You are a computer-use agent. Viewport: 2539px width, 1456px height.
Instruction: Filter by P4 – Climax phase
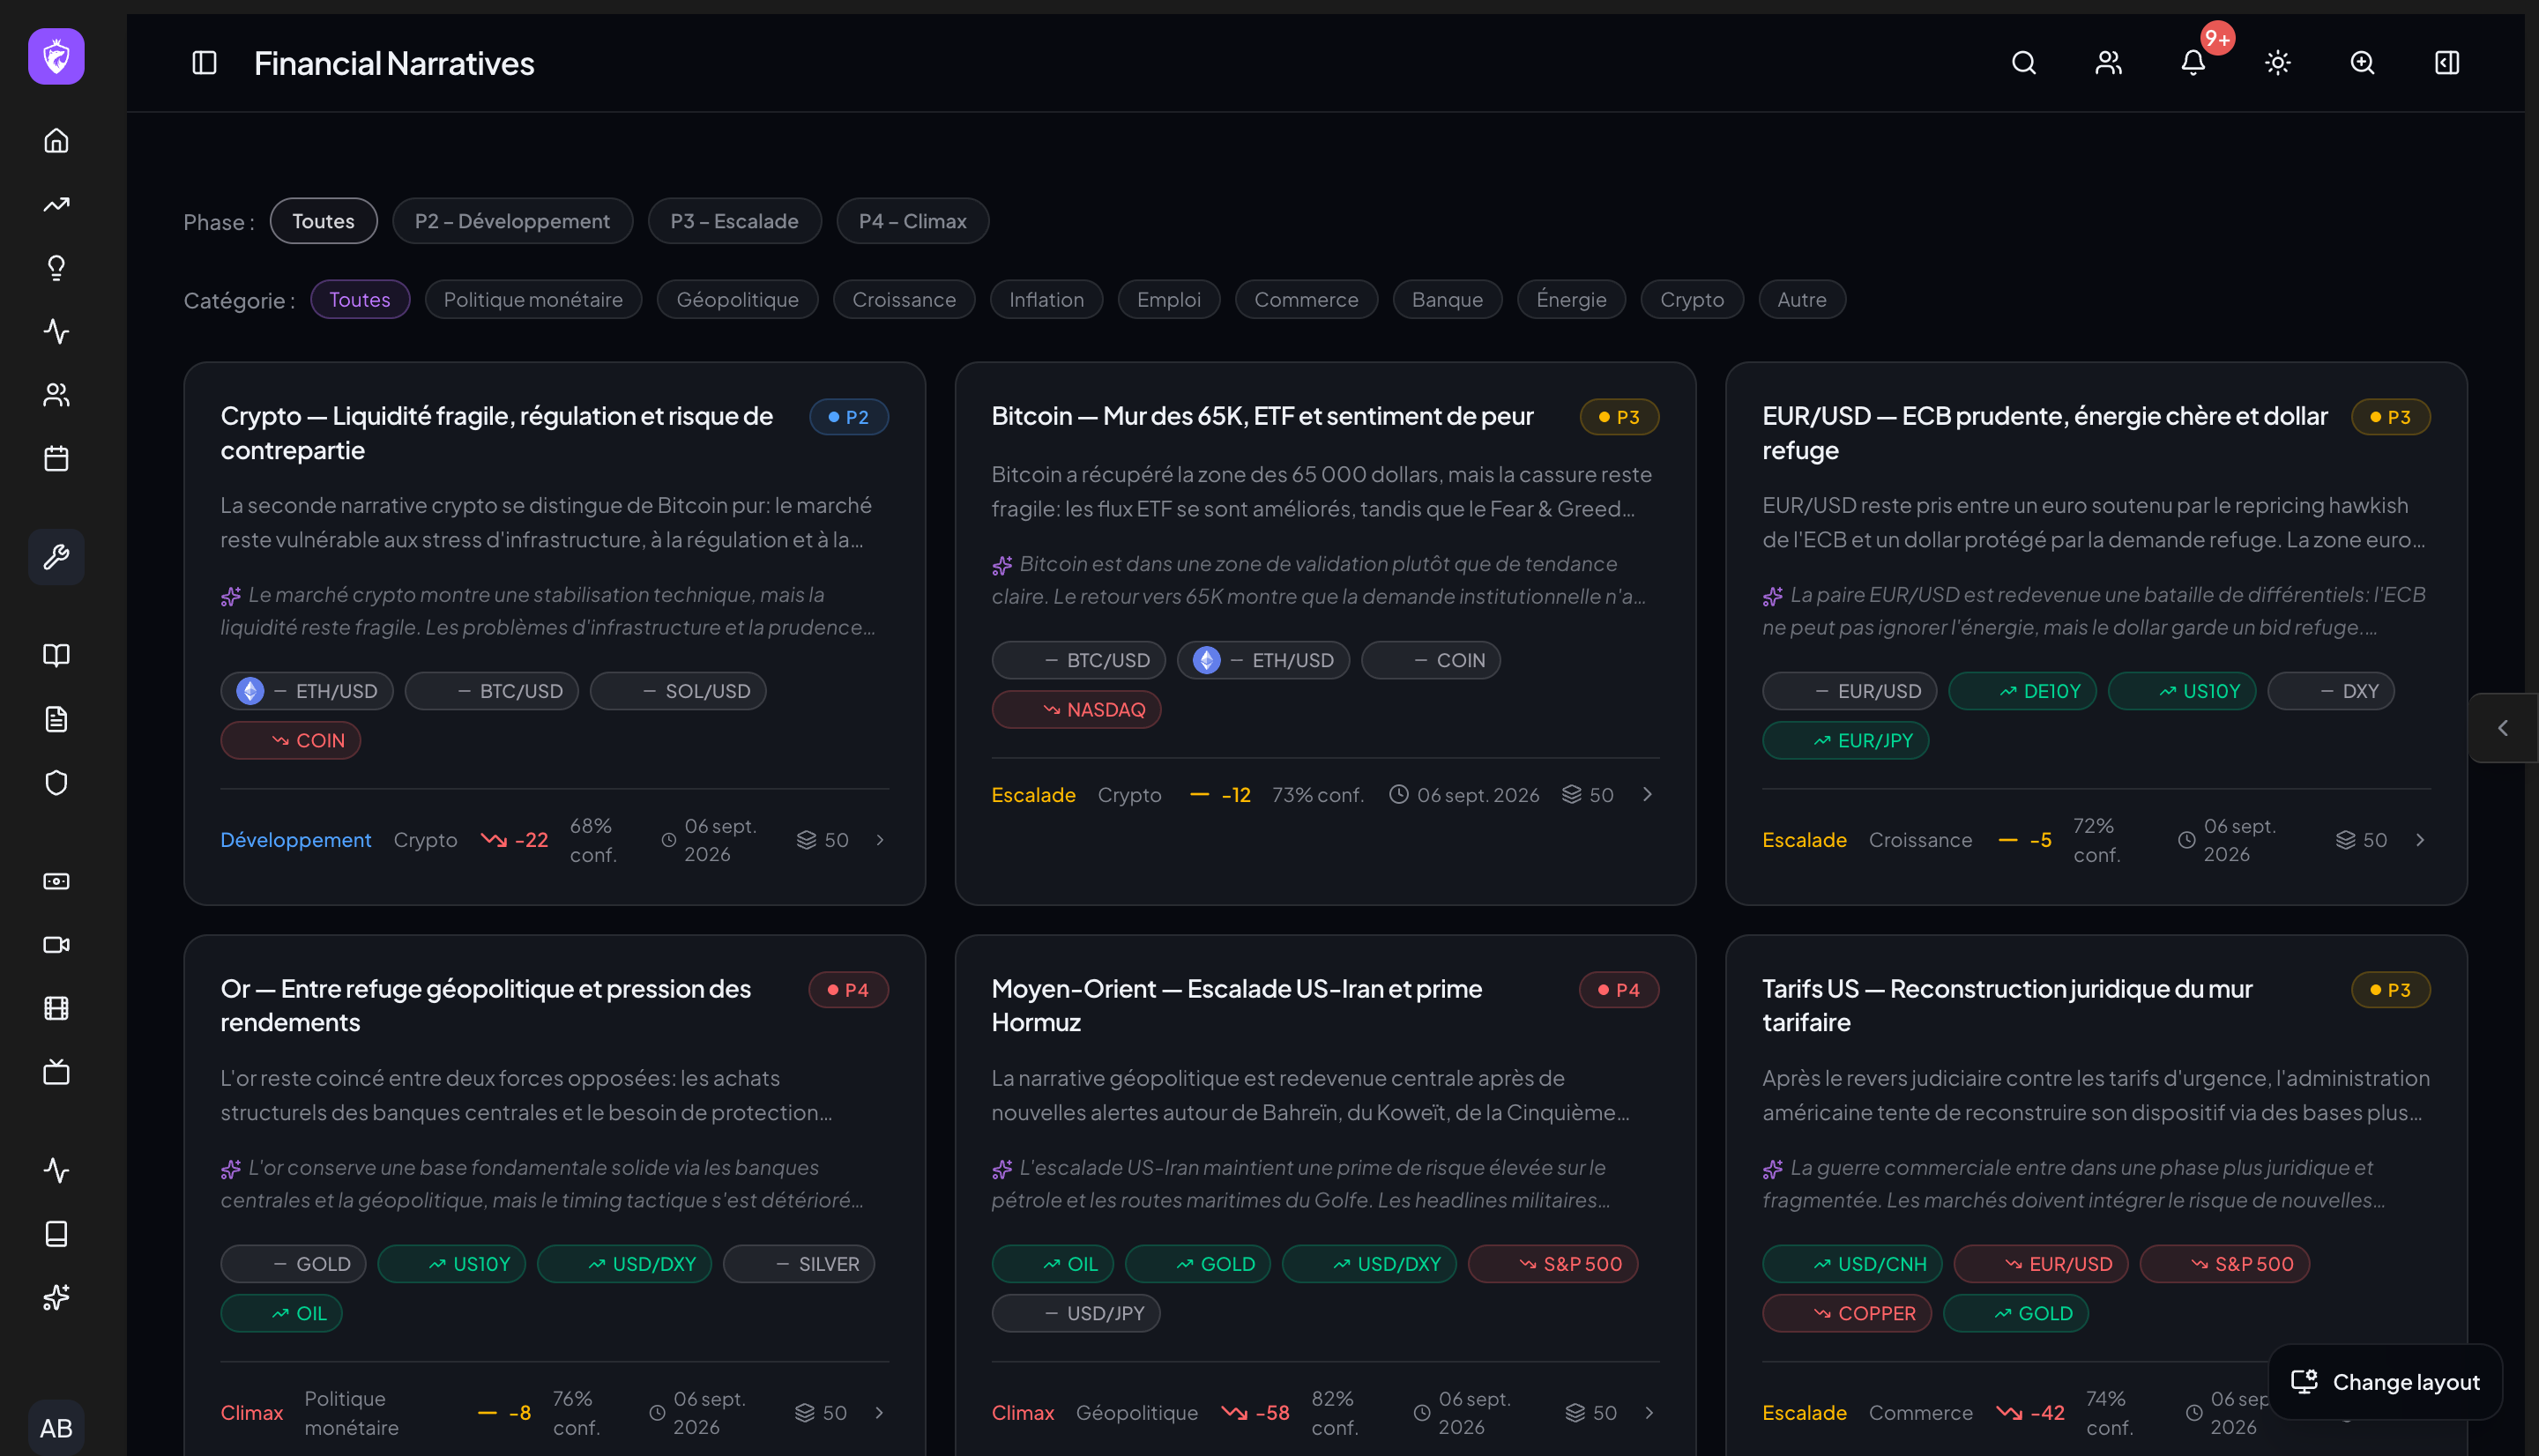point(912,221)
